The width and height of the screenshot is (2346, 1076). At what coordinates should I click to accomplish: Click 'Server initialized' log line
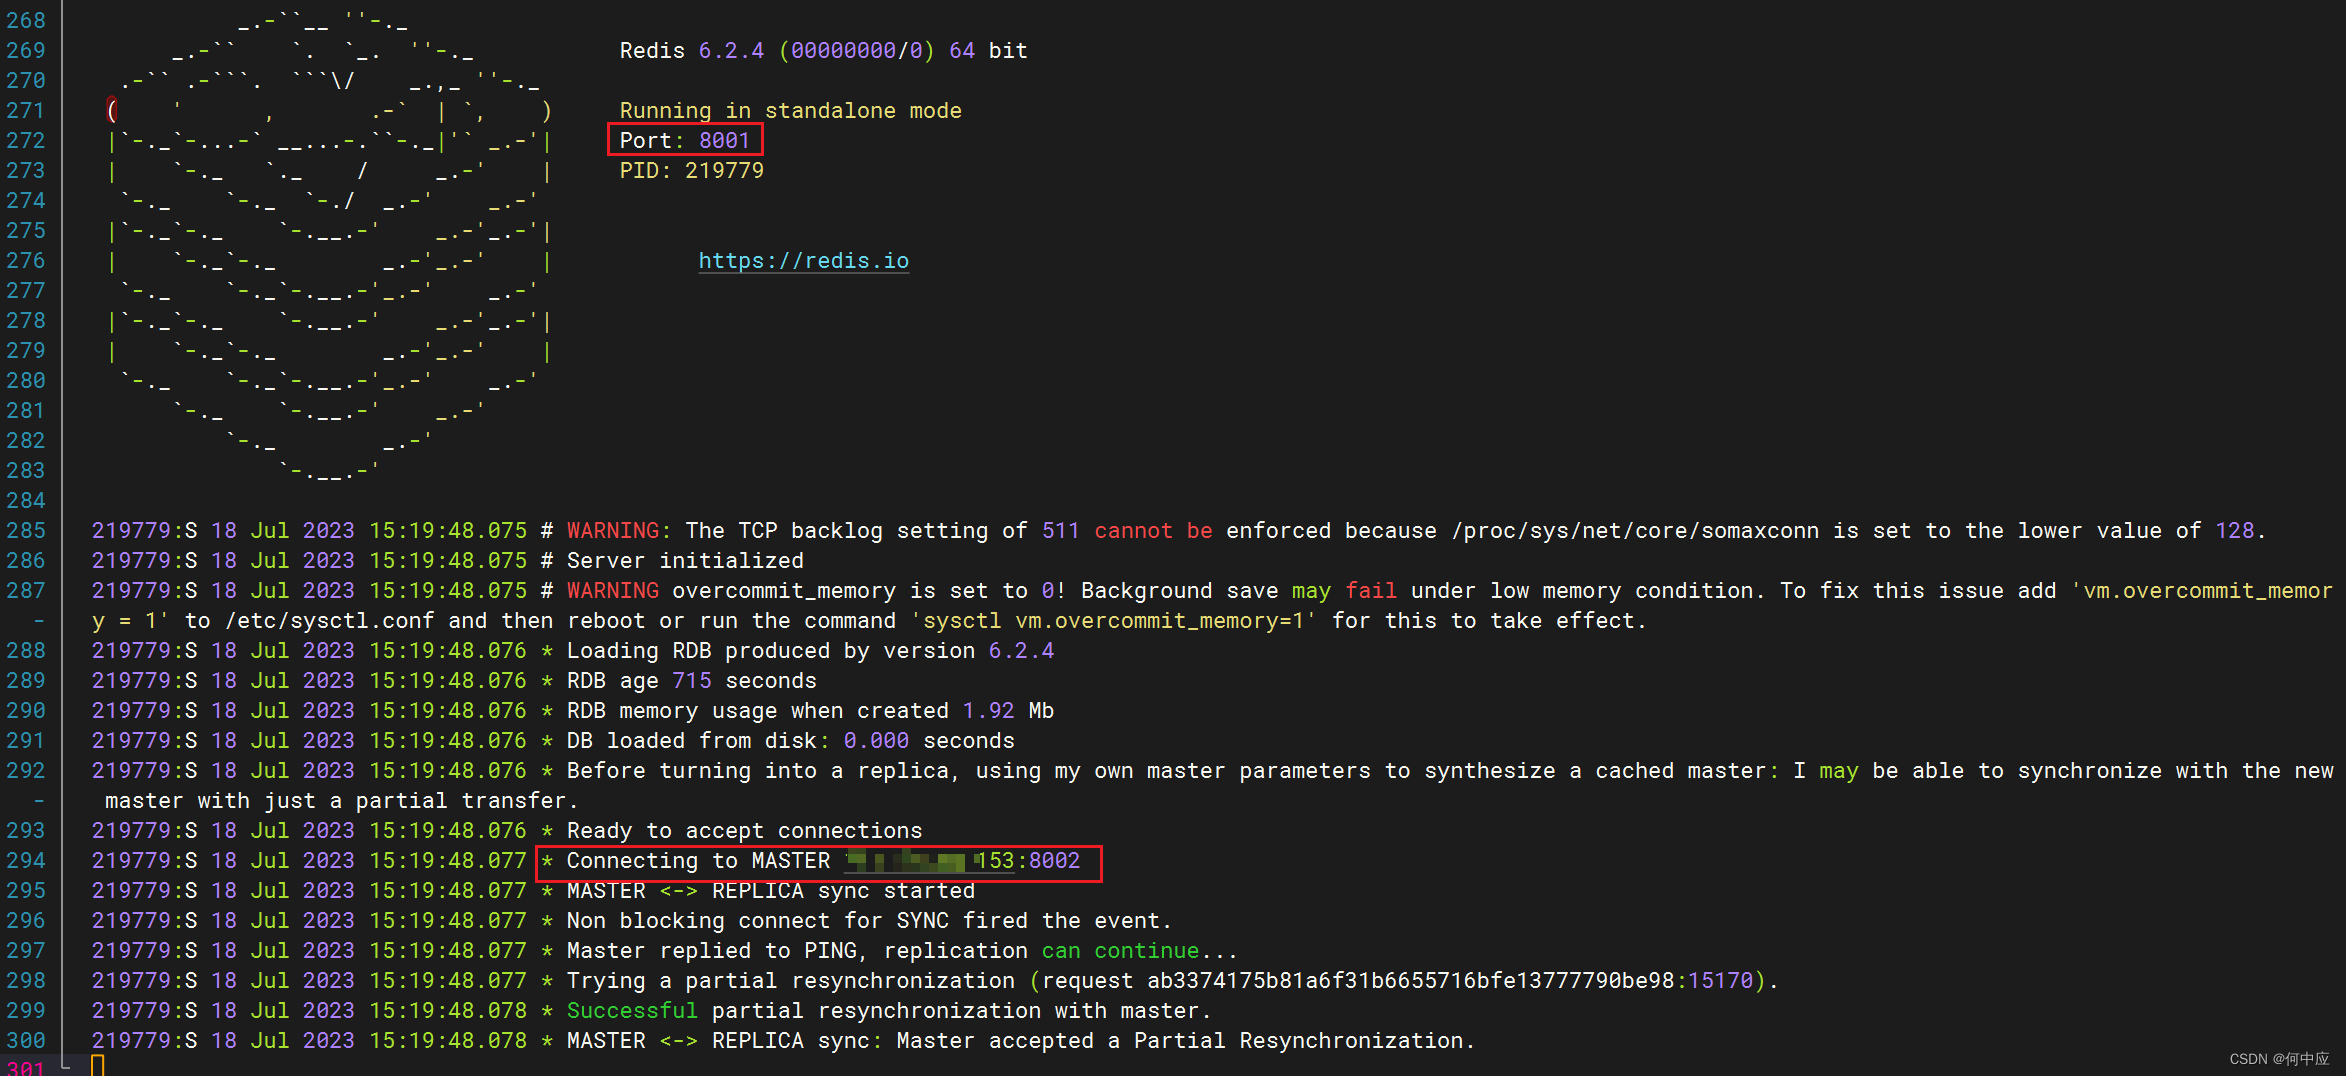(x=685, y=561)
